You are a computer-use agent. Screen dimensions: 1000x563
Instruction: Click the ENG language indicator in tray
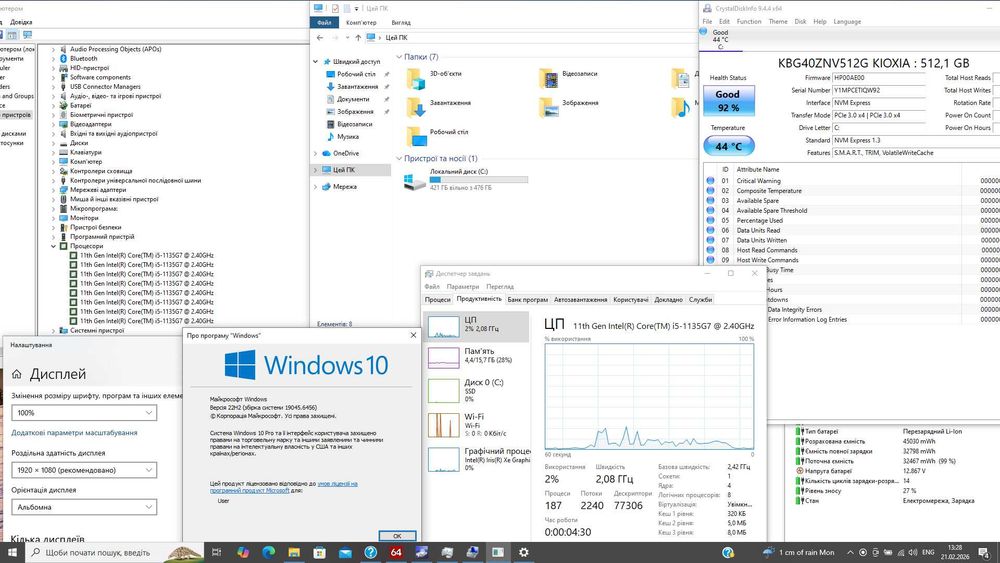[928, 552]
